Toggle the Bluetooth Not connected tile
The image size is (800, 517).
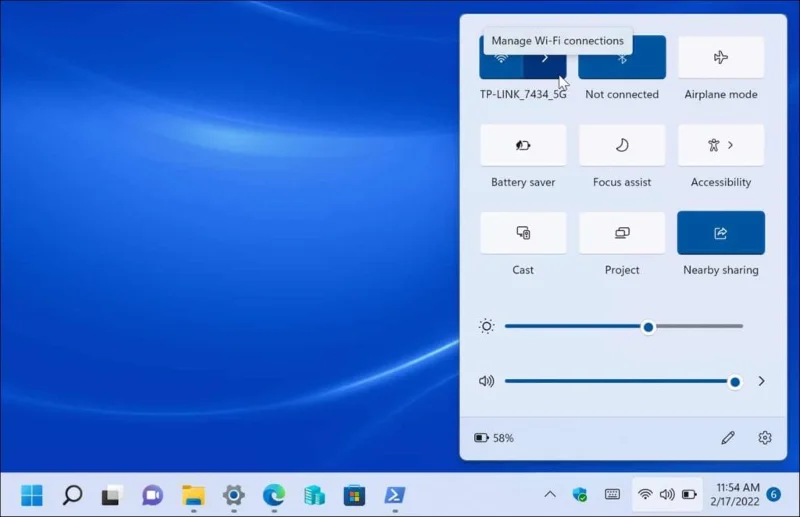click(x=622, y=57)
